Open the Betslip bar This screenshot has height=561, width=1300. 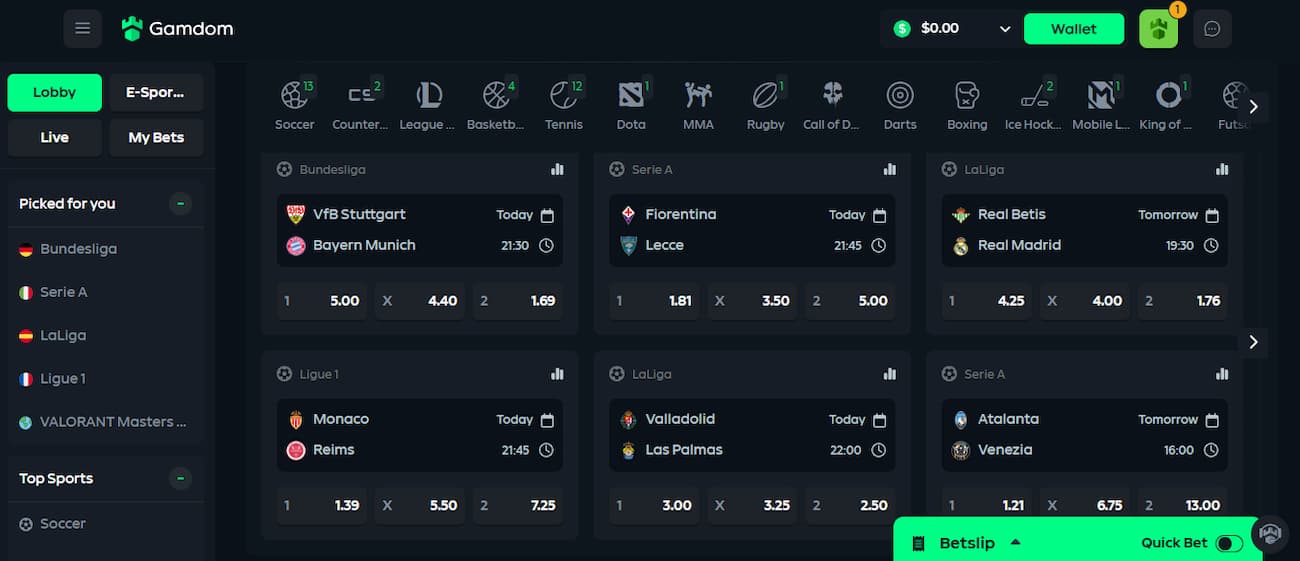pyautogui.click(x=1076, y=542)
